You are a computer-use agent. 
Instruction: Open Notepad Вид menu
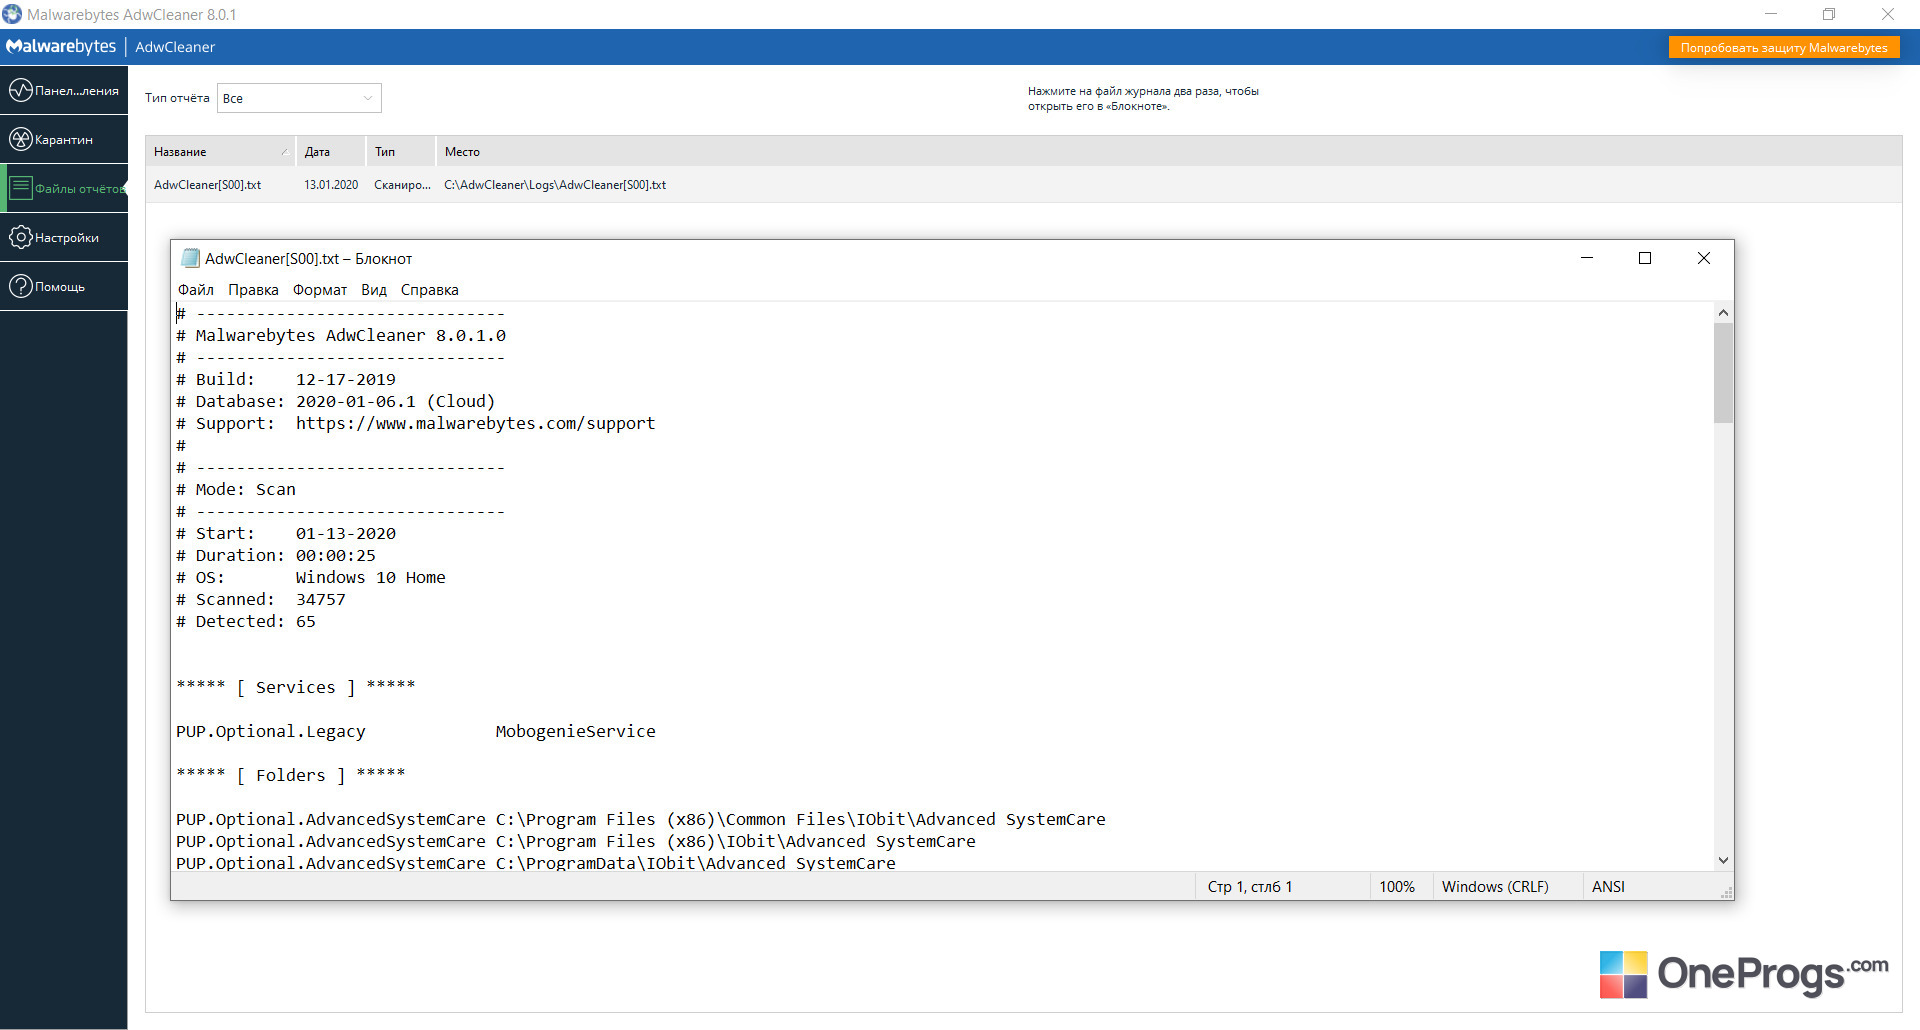click(x=374, y=290)
